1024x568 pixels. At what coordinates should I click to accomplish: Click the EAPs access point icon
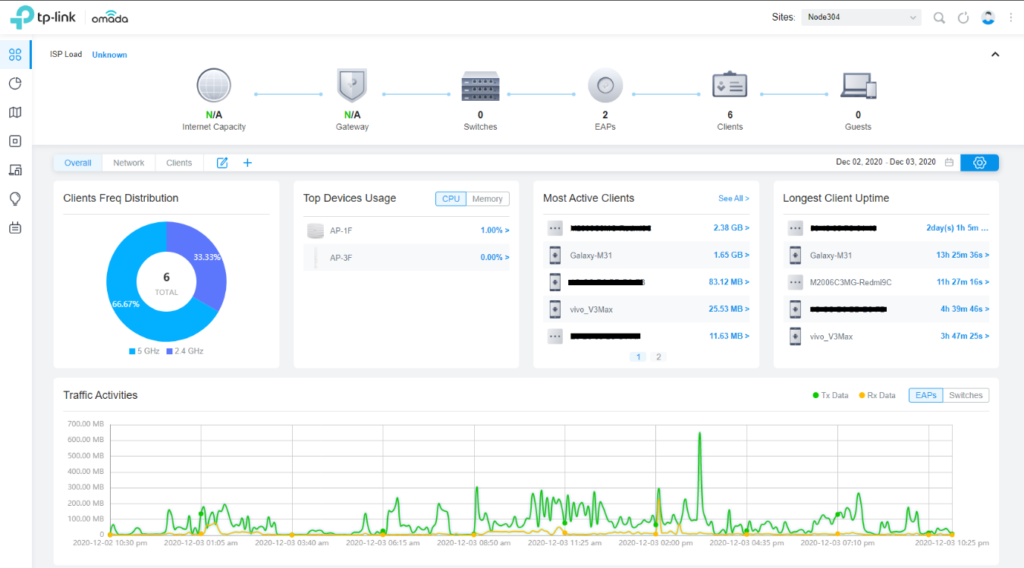pos(605,87)
